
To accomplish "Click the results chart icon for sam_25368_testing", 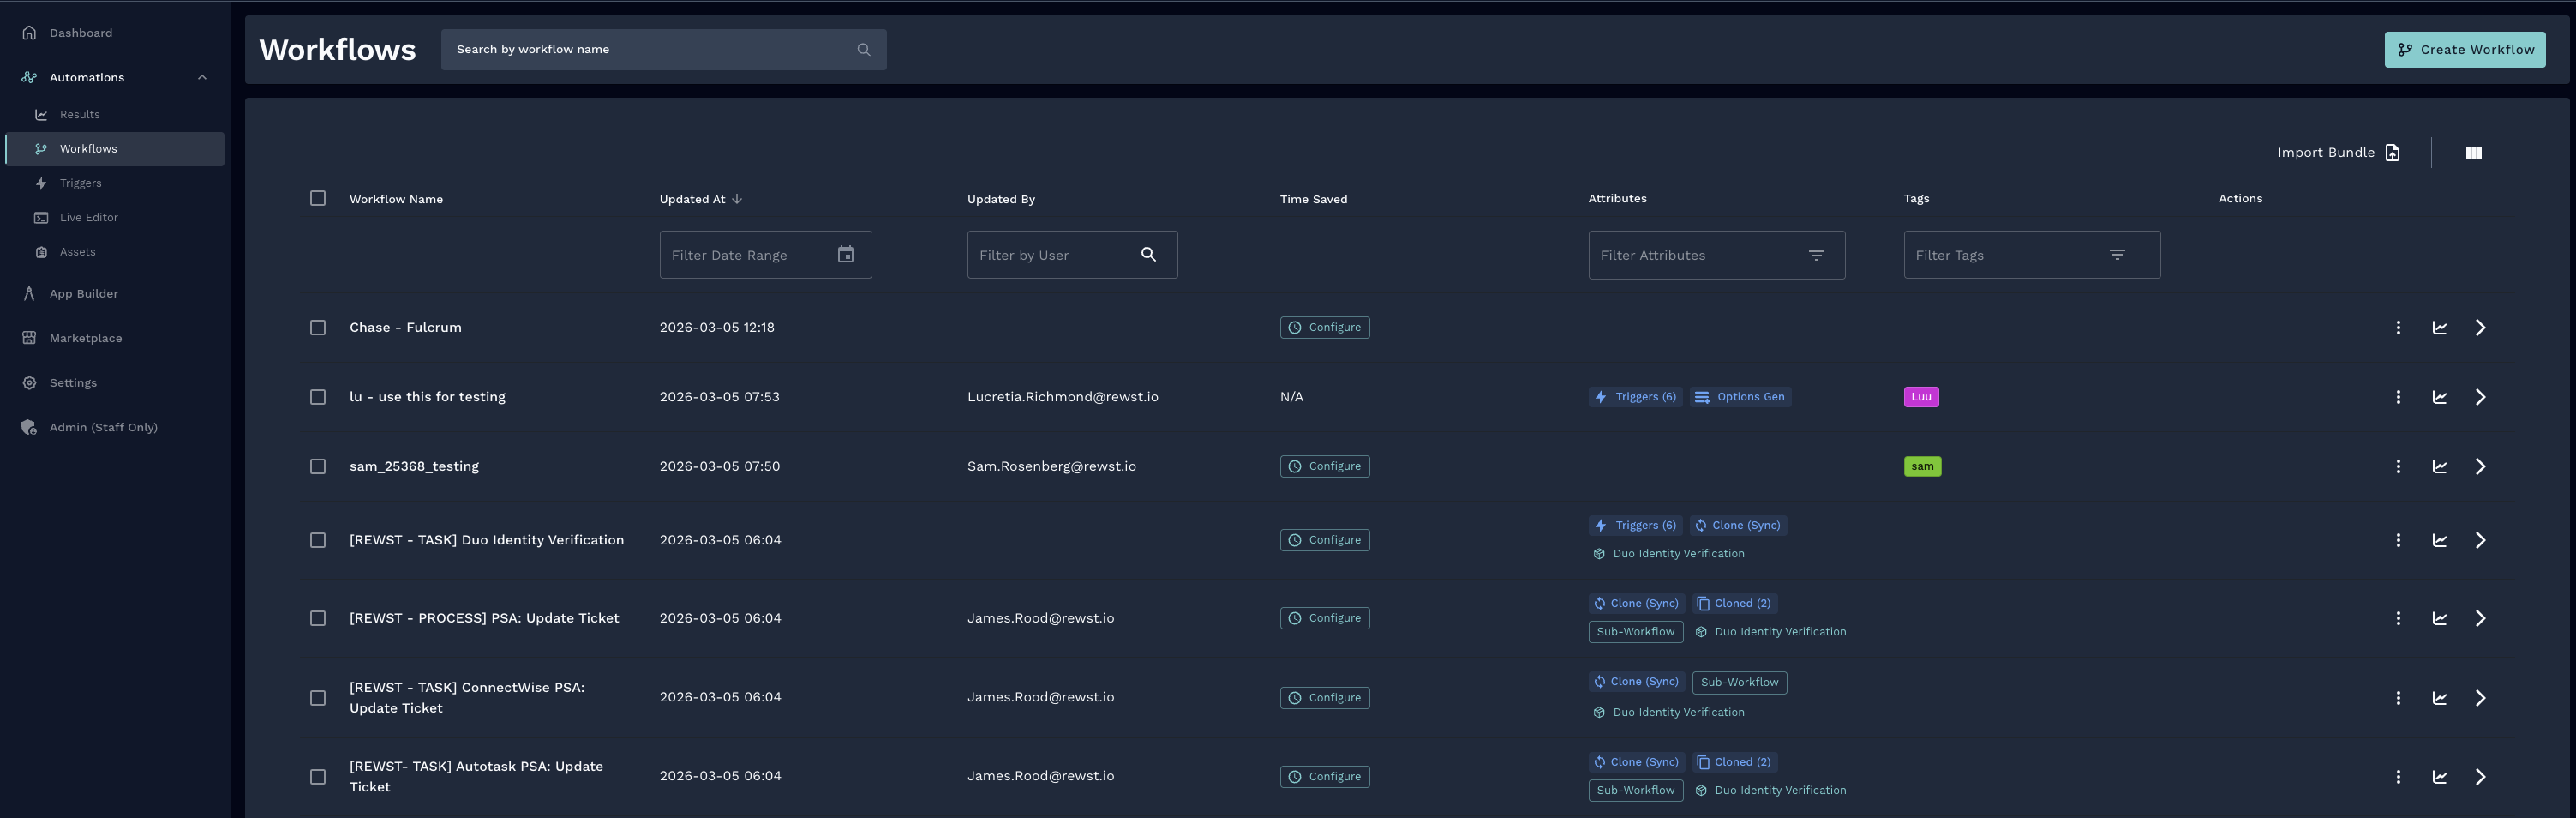I will [x=2440, y=466].
